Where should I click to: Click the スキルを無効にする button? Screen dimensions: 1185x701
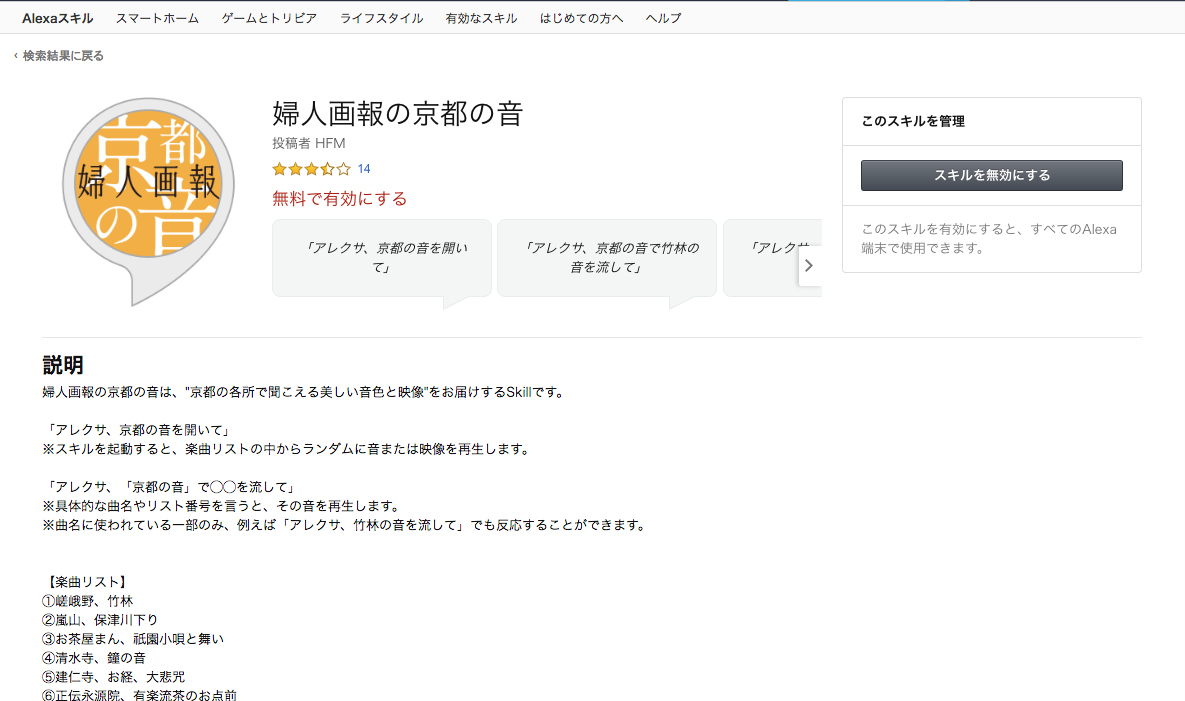tap(992, 175)
